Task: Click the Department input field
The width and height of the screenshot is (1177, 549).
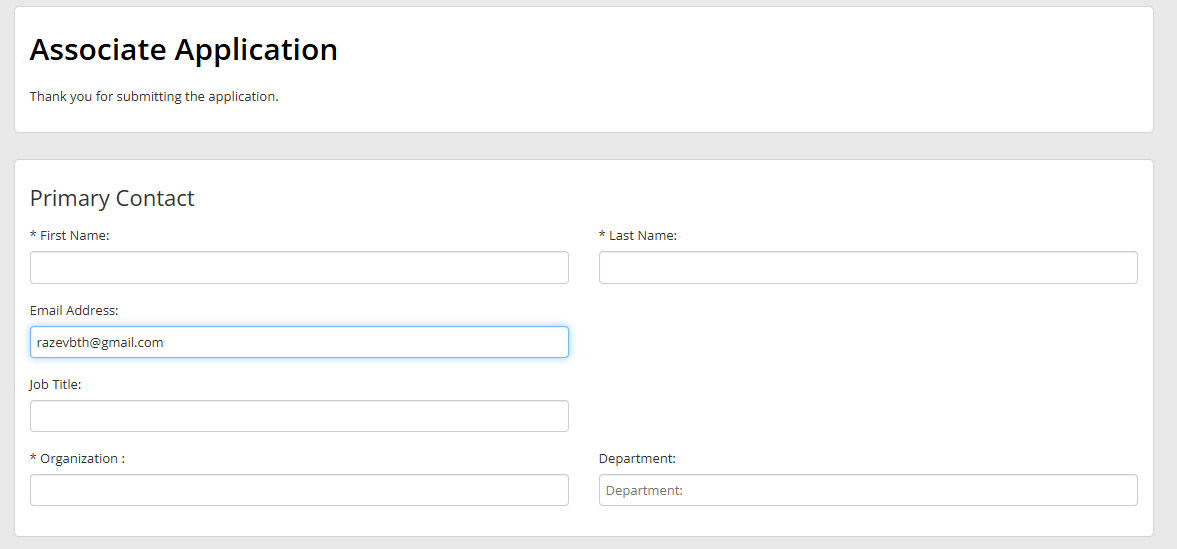Action: point(868,490)
